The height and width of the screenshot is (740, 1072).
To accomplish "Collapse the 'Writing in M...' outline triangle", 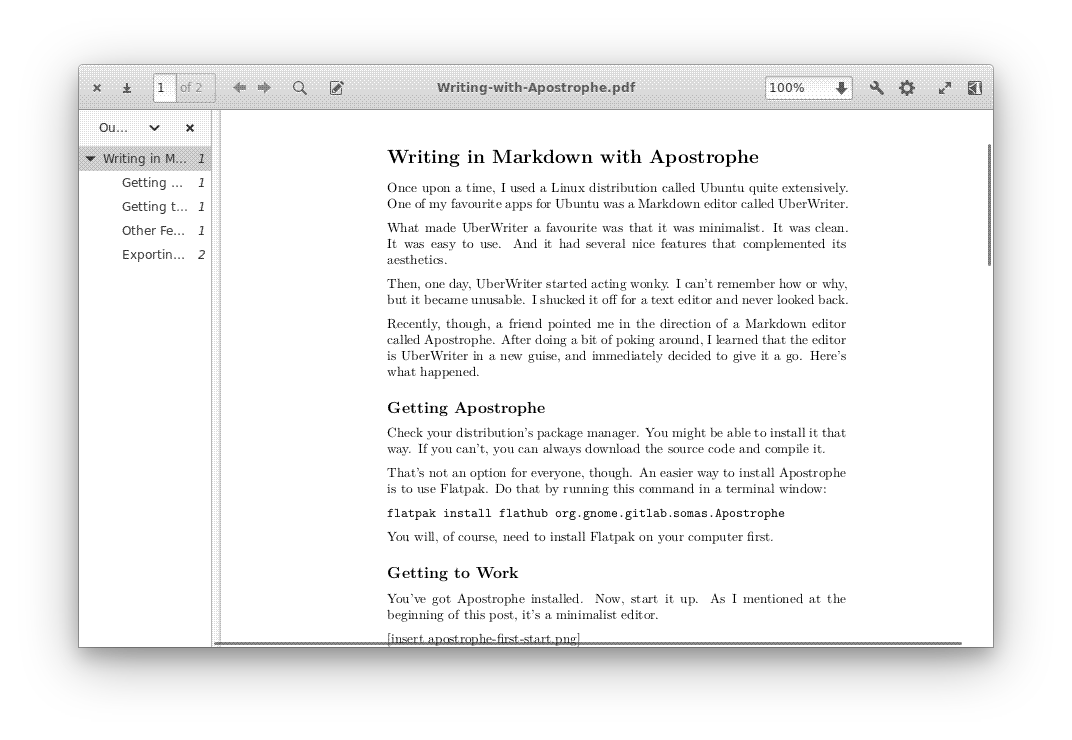I will (x=90, y=159).
